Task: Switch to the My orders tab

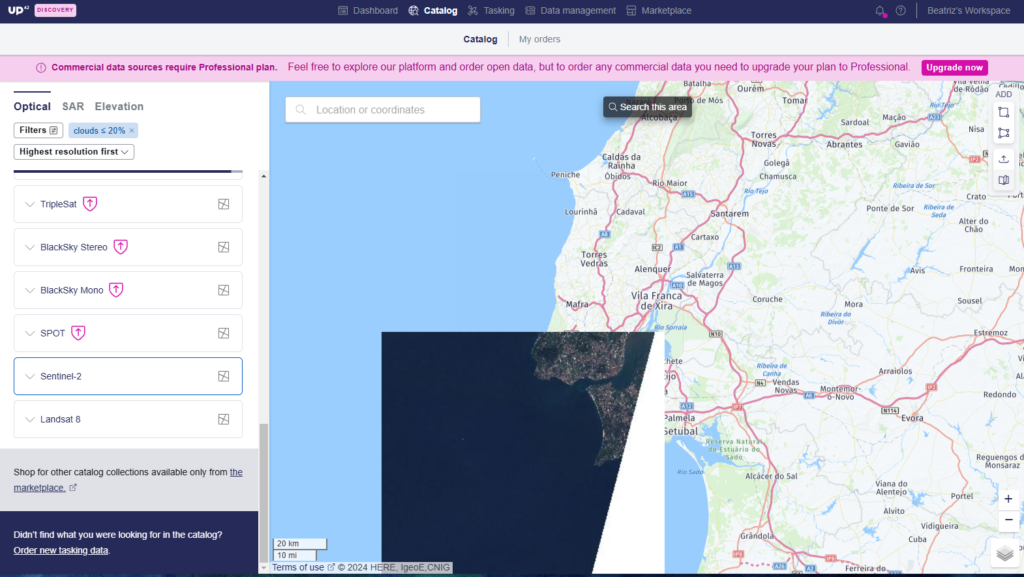Action: click(538, 39)
